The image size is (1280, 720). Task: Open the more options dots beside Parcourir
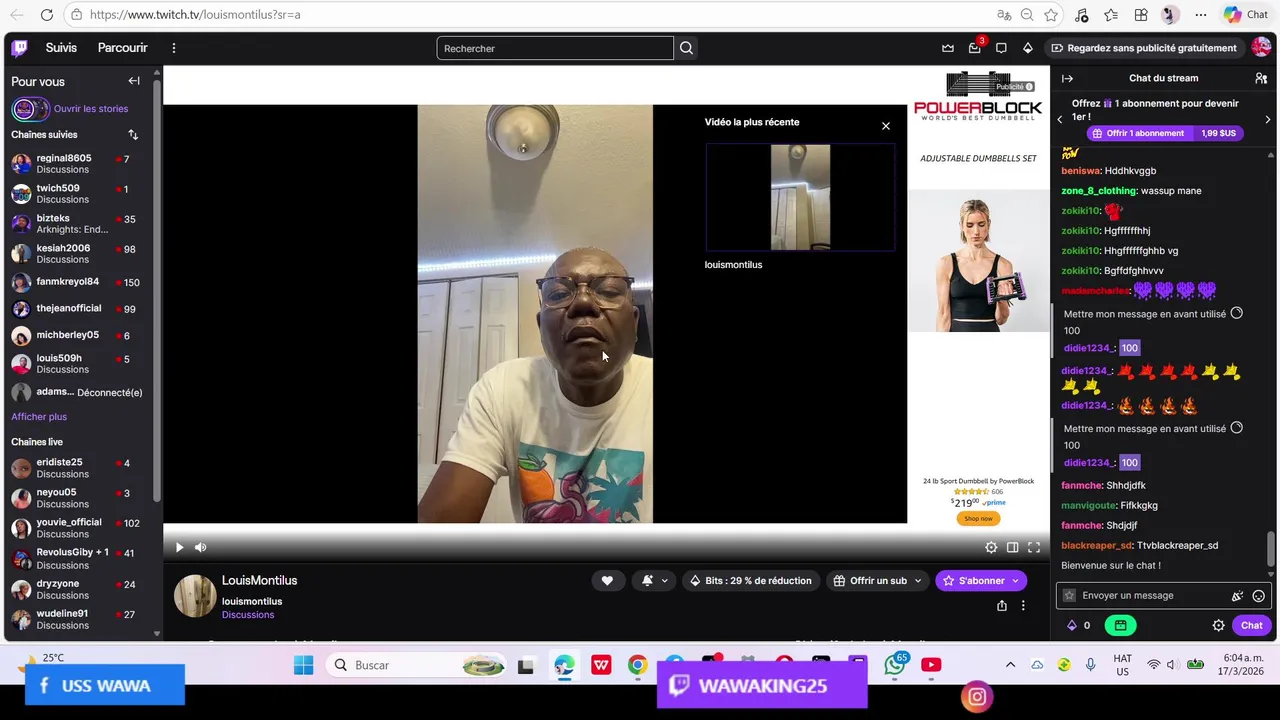click(x=174, y=48)
